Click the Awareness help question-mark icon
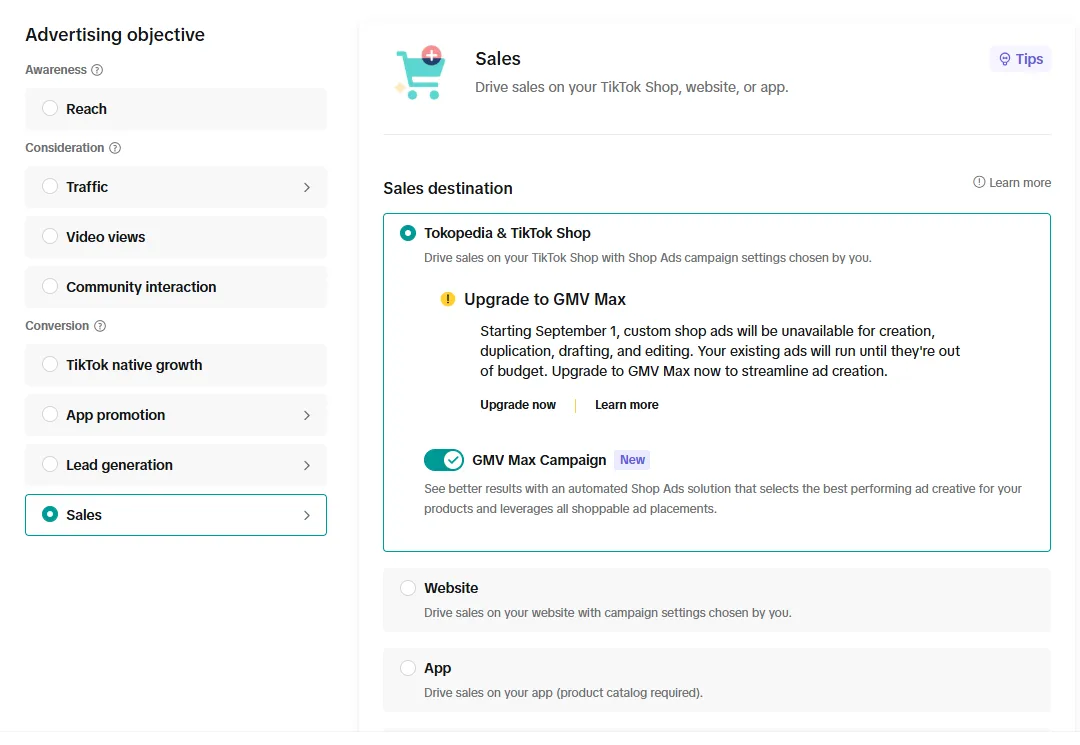Screen dimensions: 1080x745 [97, 70]
